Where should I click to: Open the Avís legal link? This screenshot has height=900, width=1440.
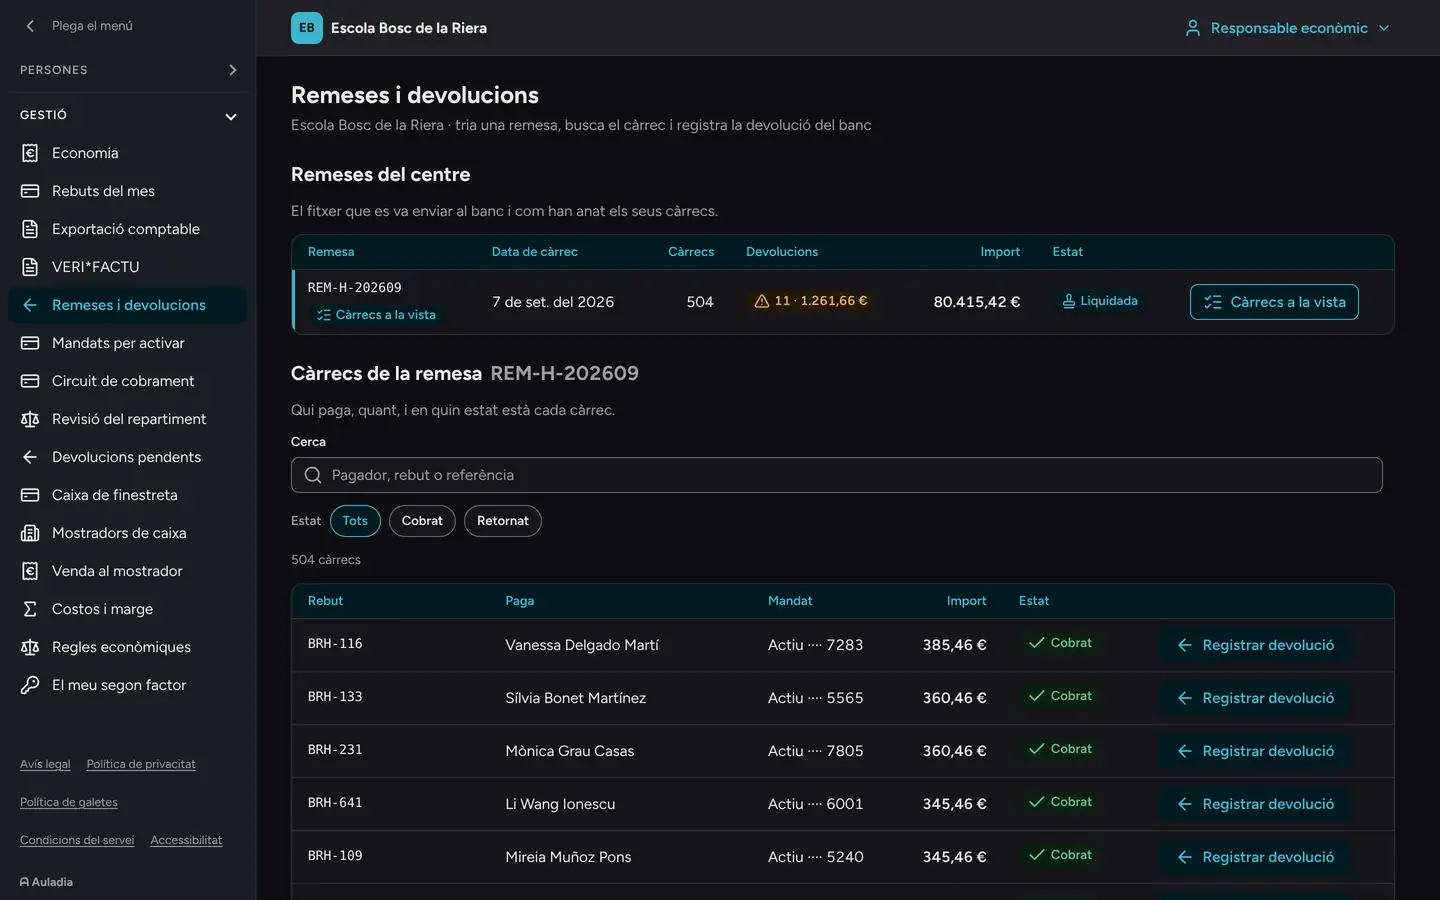point(45,764)
